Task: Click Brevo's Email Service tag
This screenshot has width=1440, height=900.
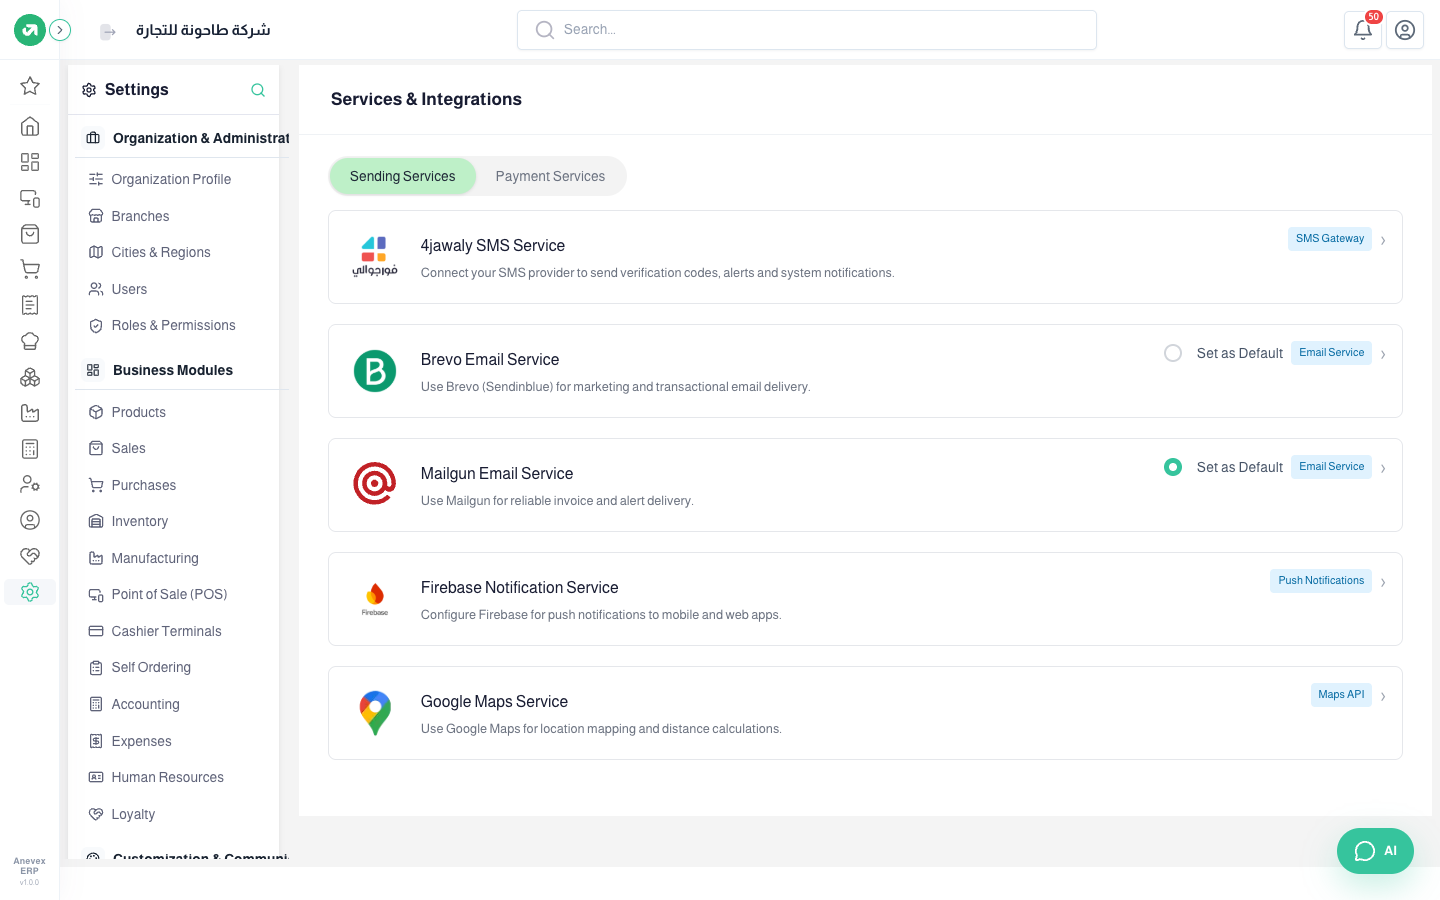Action: tap(1331, 353)
